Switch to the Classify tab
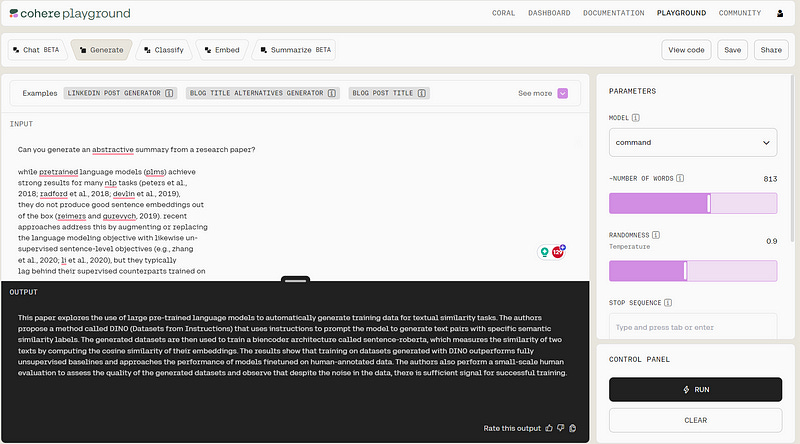 [164, 50]
